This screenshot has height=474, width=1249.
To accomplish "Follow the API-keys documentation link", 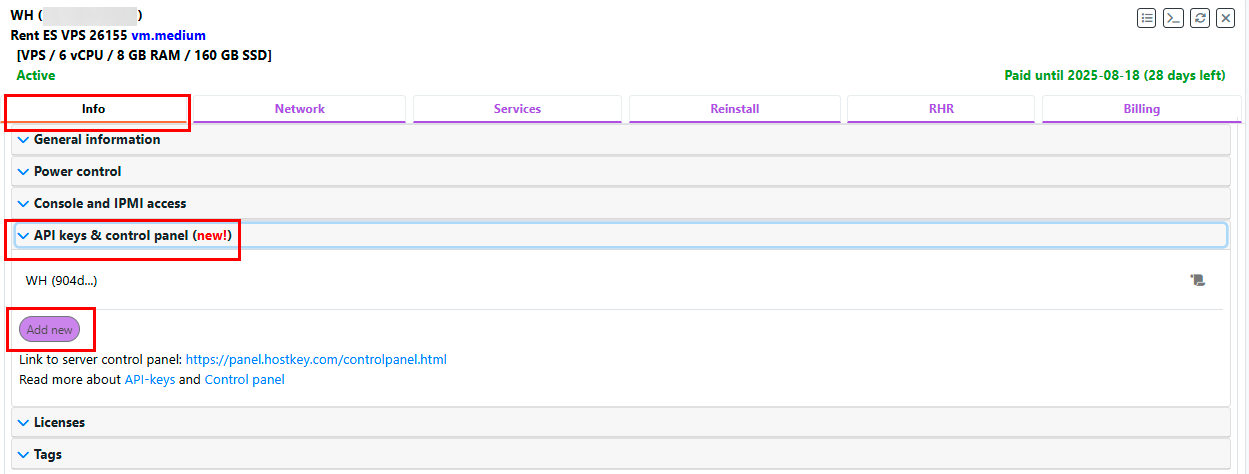I will (x=149, y=380).
